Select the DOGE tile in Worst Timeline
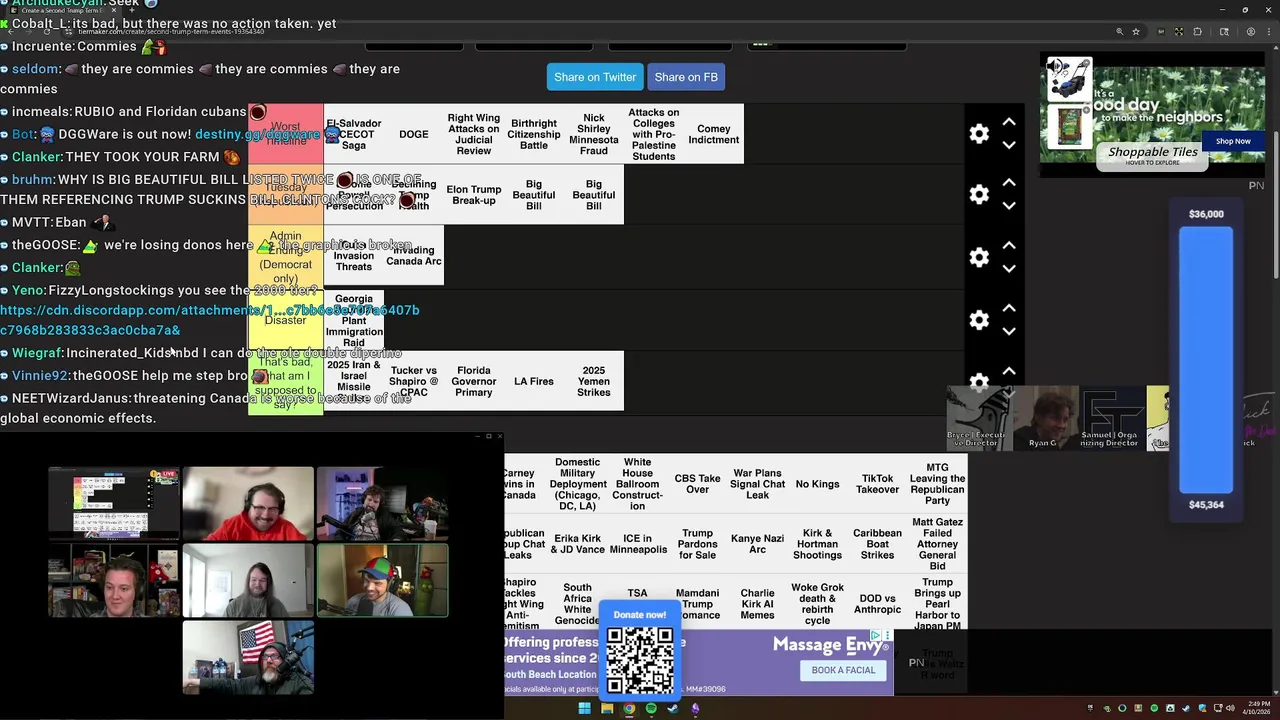Screen dimensions: 1280x720 coord(414,134)
